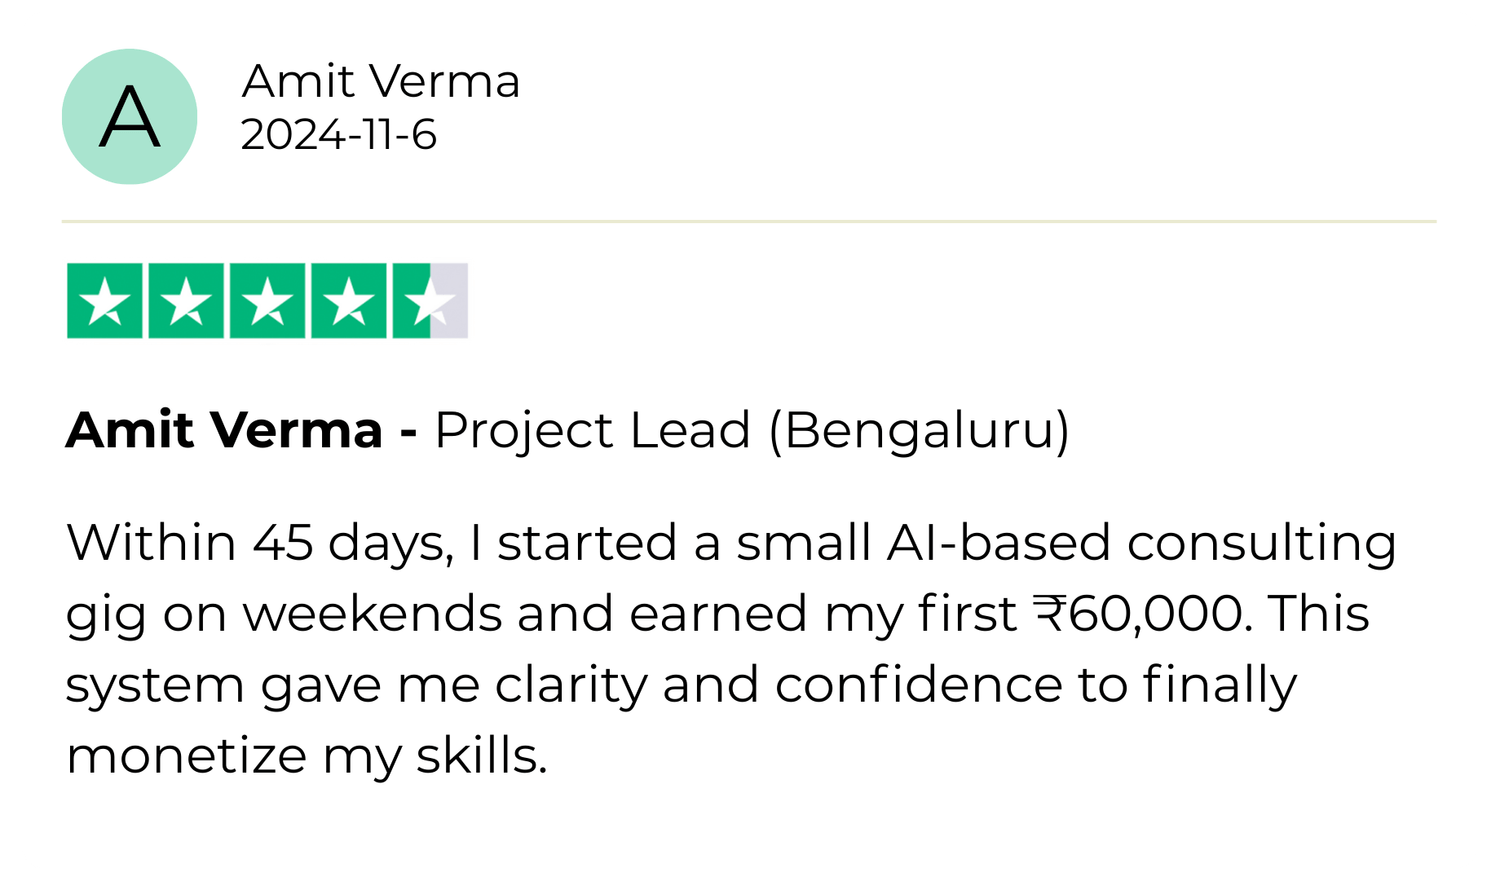Select the fourth rating star
The height and width of the screenshot is (880, 1500).
point(348,301)
